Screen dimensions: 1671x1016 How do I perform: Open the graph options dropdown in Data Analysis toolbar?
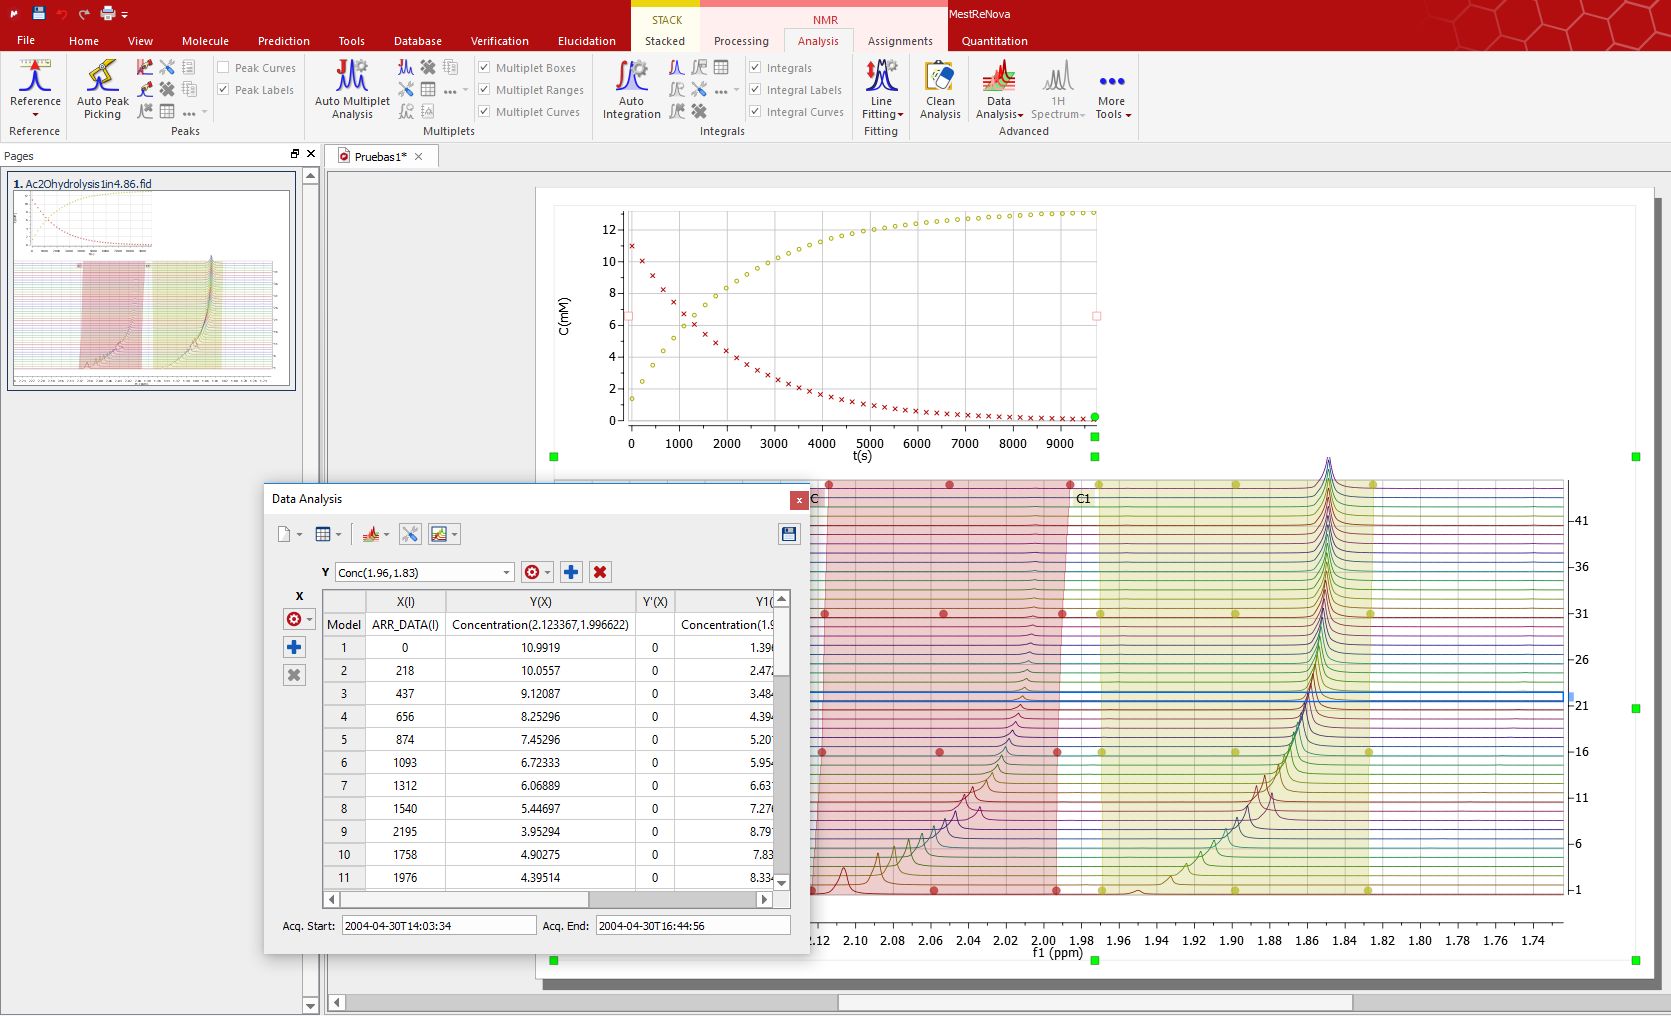[x=443, y=534]
